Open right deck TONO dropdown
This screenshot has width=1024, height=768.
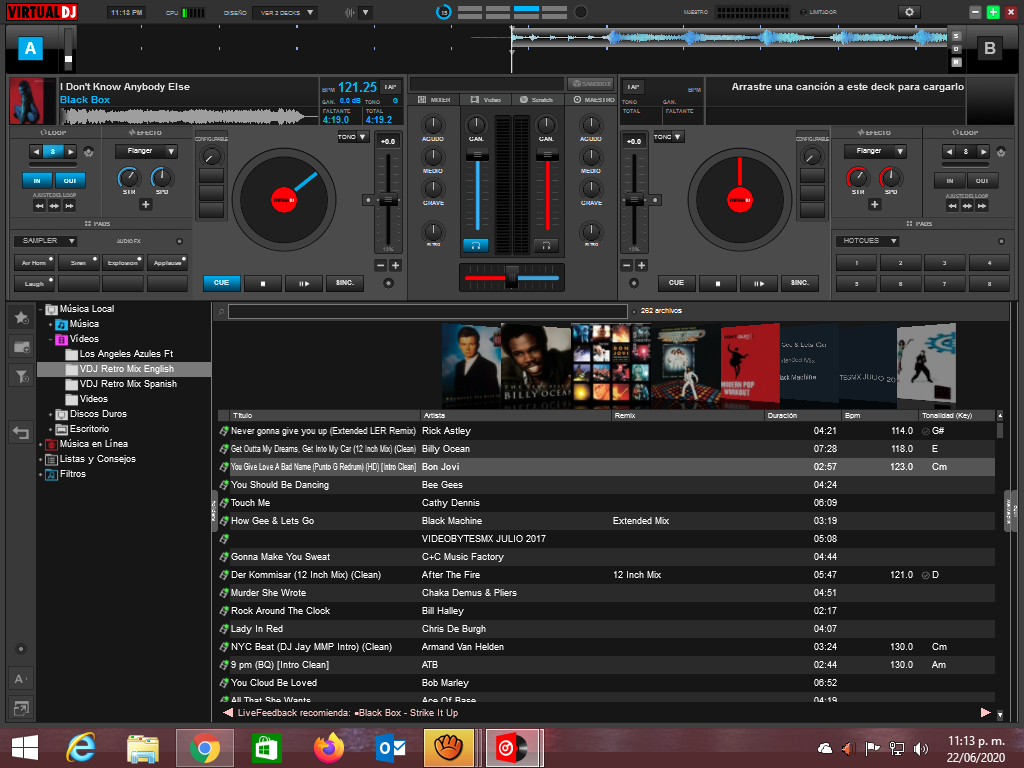(668, 137)
